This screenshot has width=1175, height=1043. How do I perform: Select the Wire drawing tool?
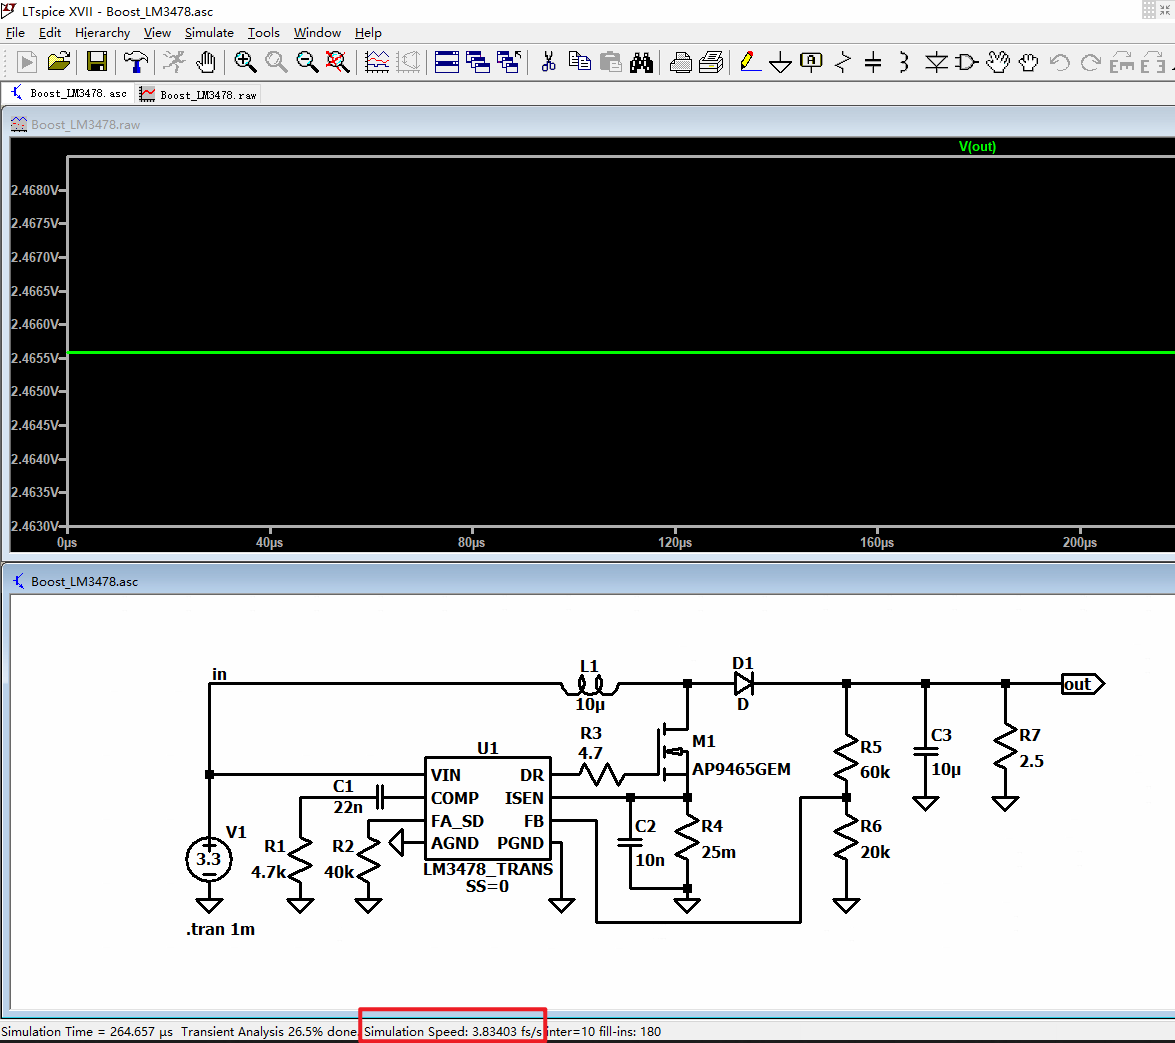748,62
